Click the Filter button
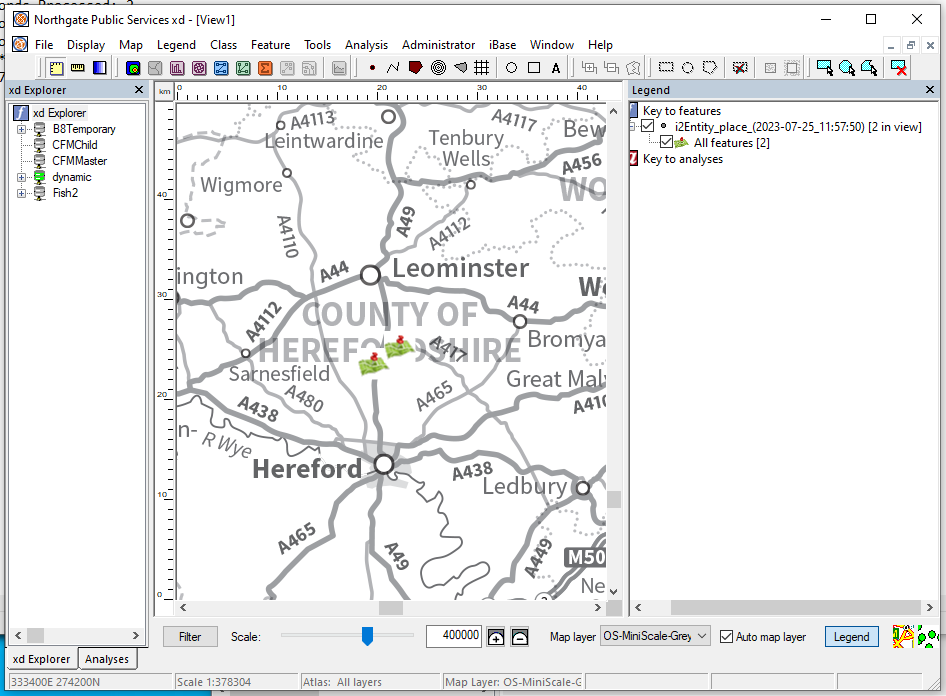Screen dimensions: 946x696 click(x=190, y=636)
